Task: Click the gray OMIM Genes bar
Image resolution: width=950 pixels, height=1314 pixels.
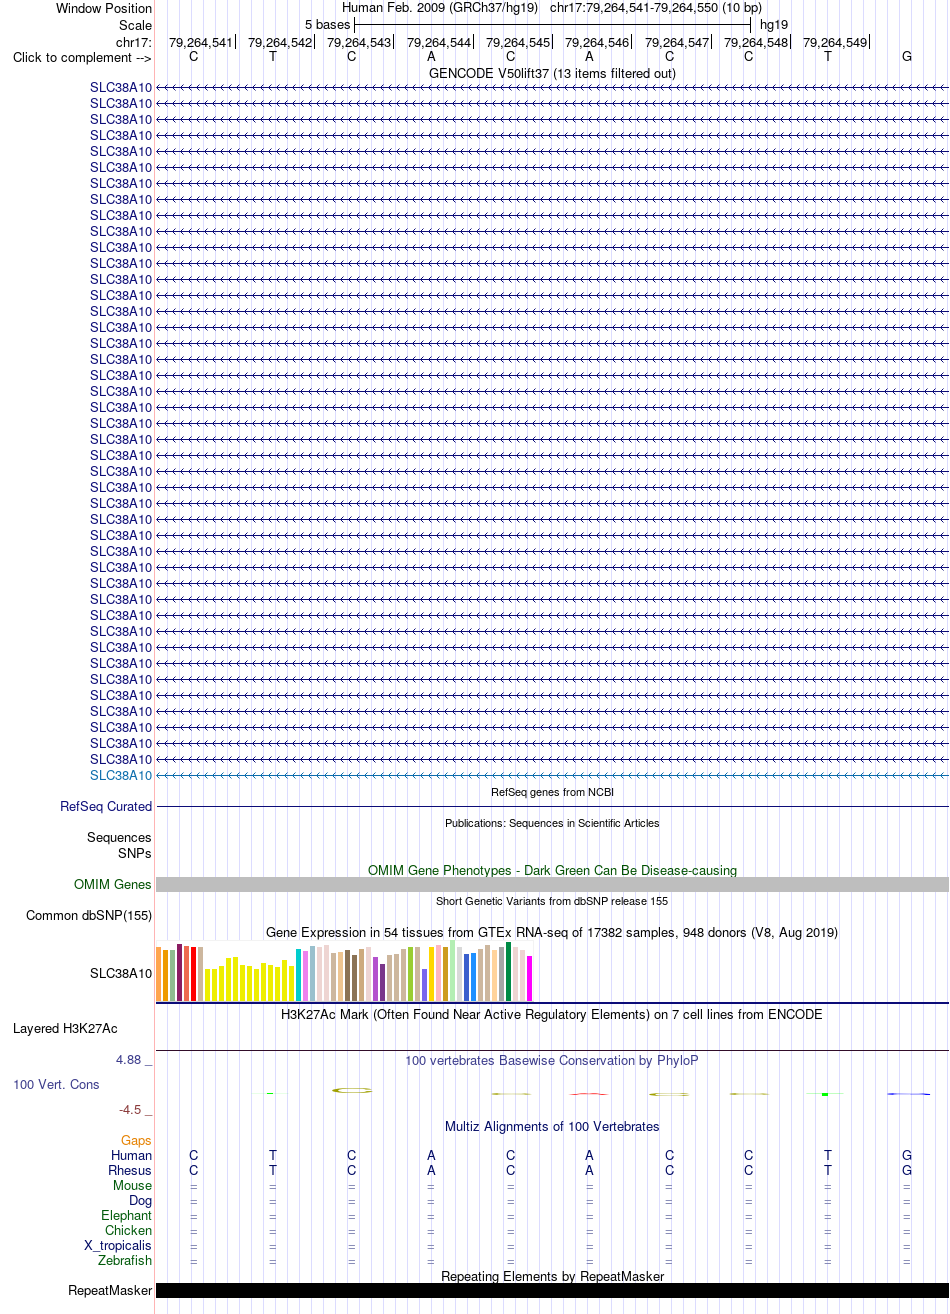Action: (x=552, y=884)
